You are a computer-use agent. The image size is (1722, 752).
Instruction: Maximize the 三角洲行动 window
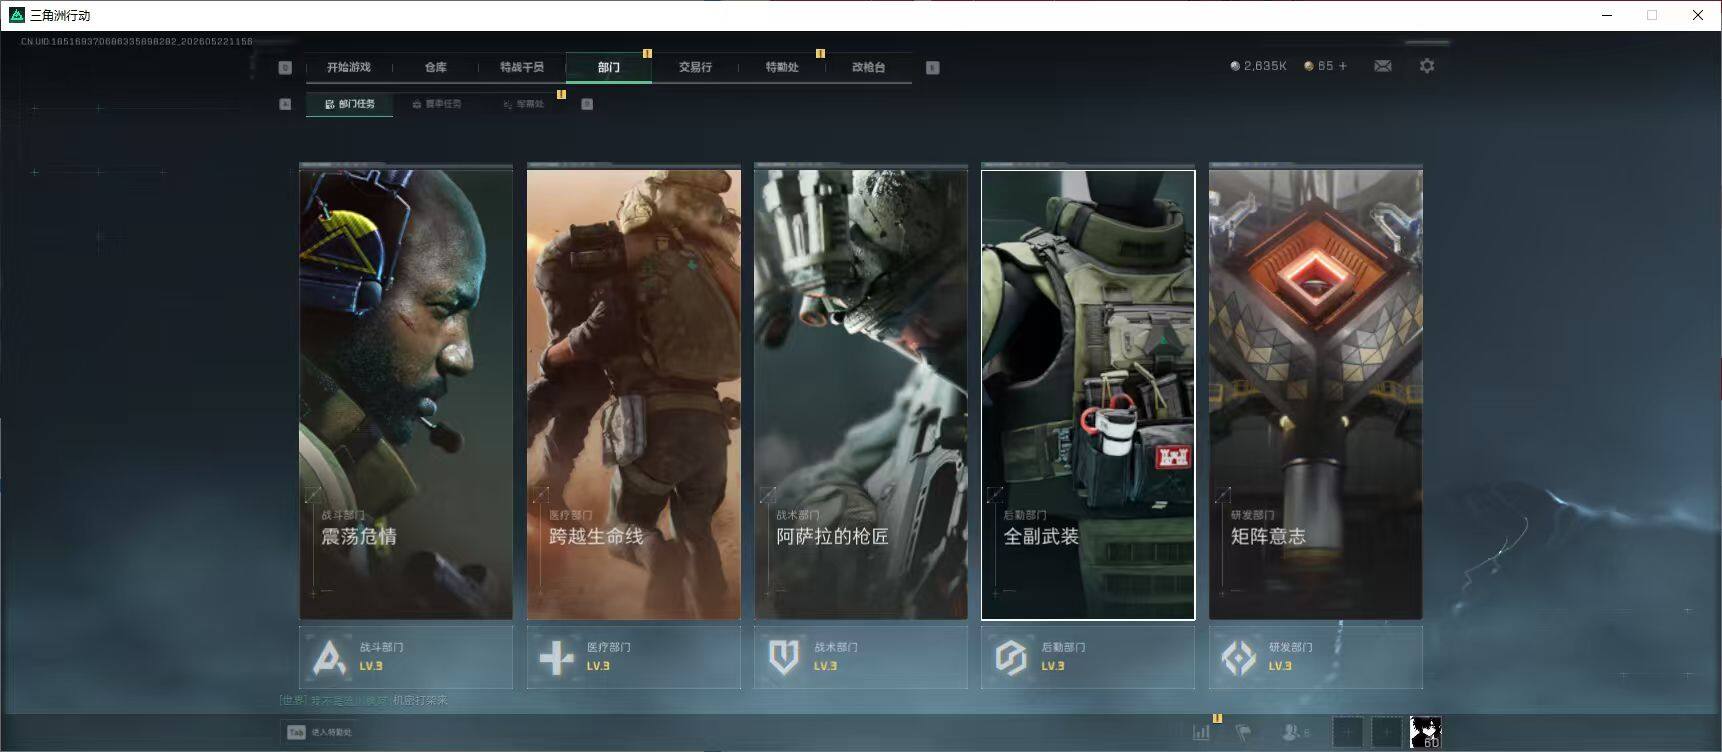click(x=1652, y=15)
